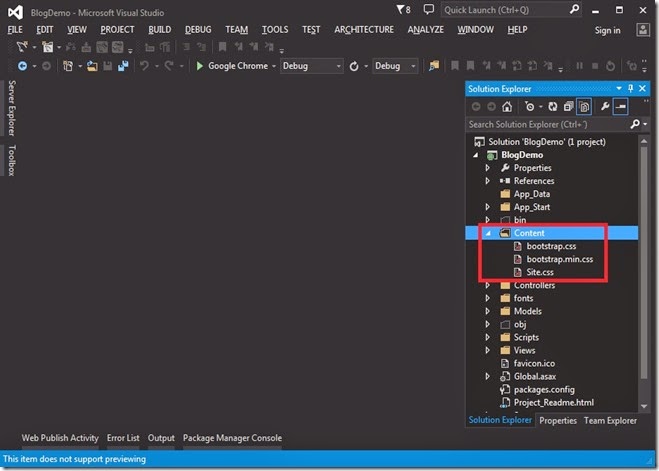Open the second Debug combo box
The width and height of the screenshot is (659, 471).
395,66
